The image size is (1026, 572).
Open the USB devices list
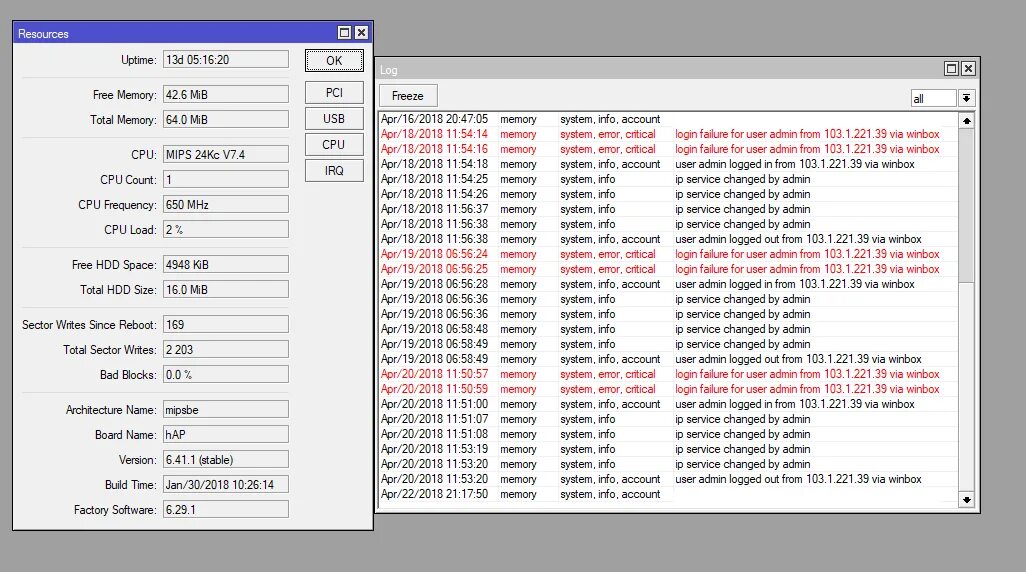tap(334, 118)
